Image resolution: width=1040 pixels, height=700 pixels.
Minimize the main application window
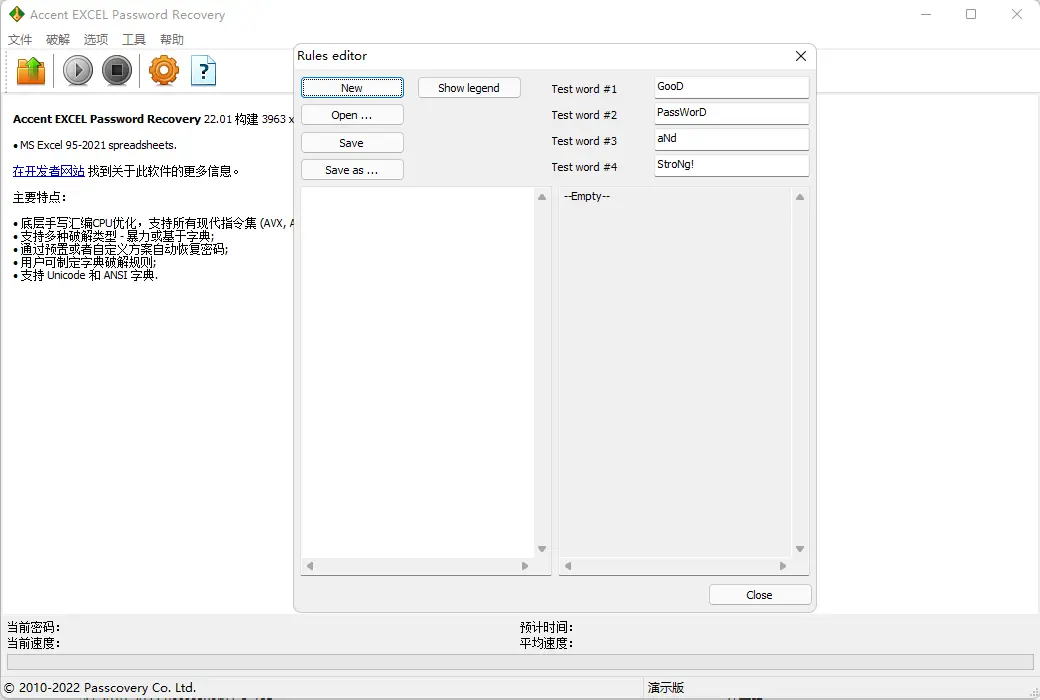click(x=926, y=14)
